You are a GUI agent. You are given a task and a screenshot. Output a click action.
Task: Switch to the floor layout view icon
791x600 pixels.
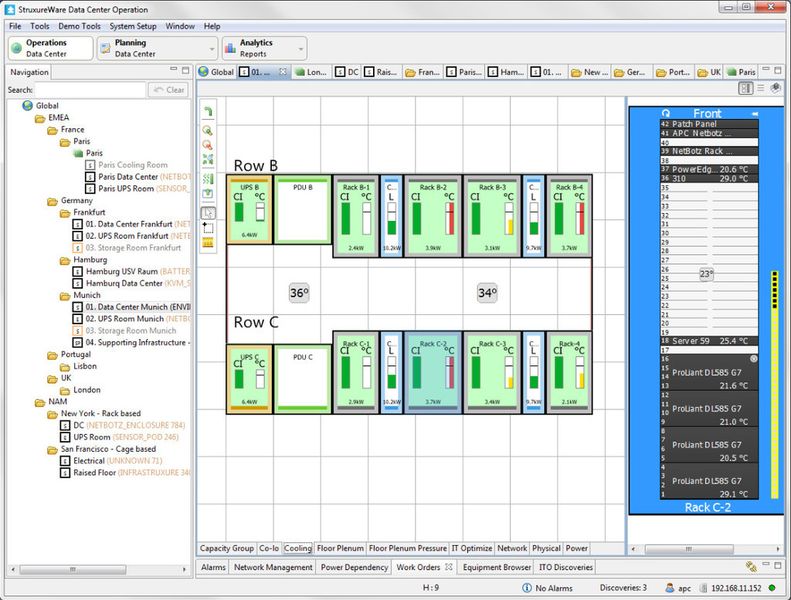click(x=746, y=88)
